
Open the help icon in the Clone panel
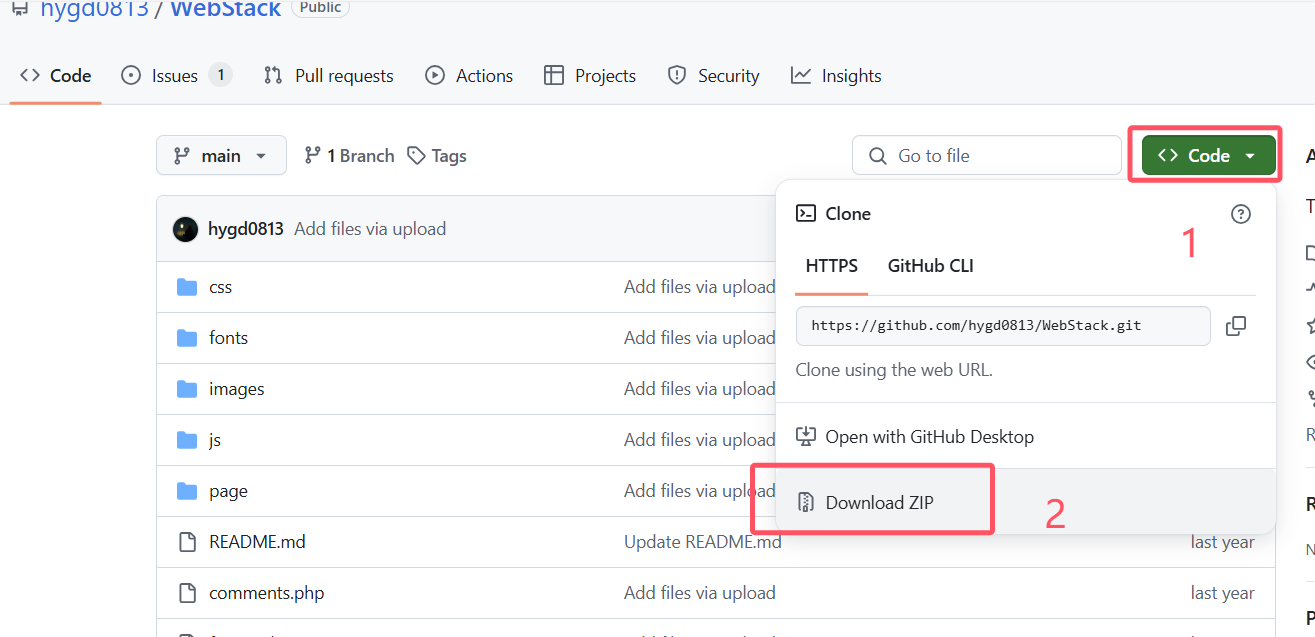(x=1241, y=214)
